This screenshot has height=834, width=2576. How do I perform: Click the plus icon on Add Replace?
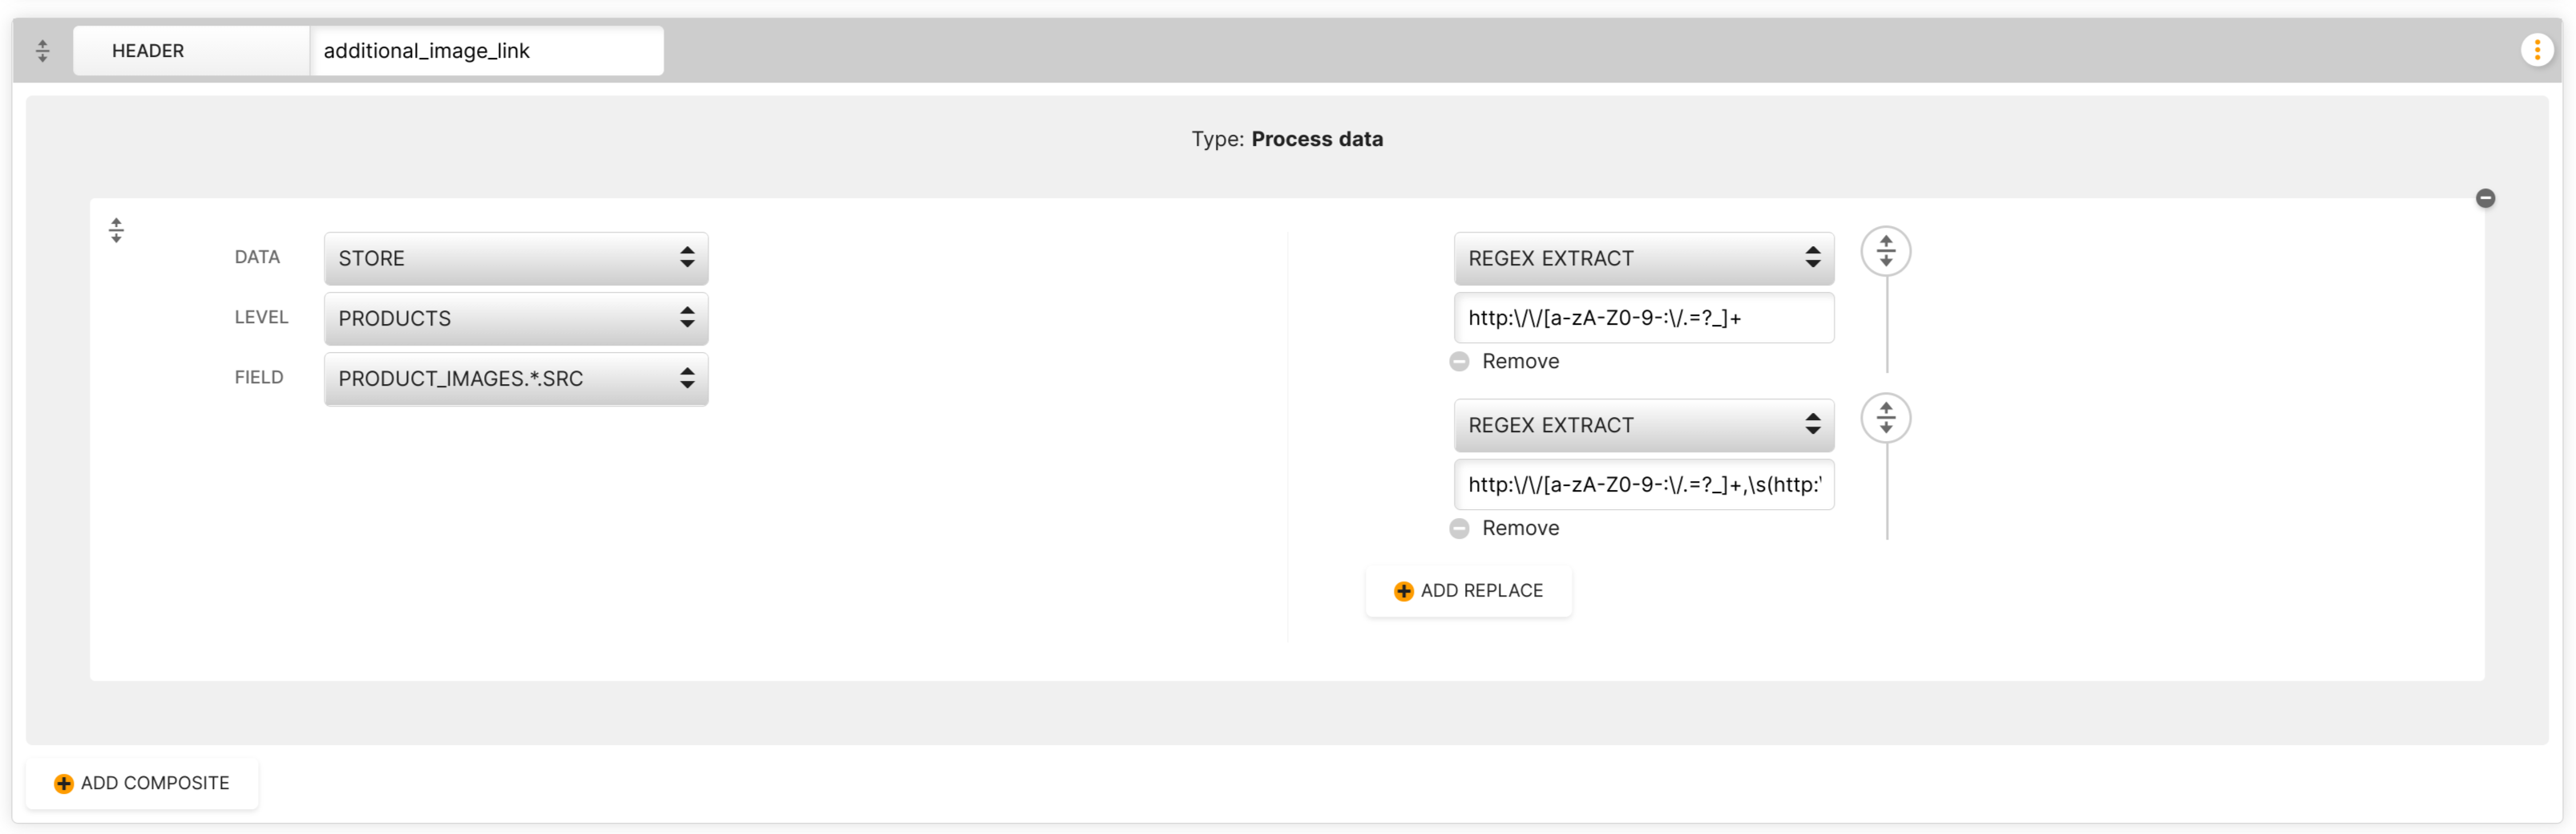(1403, 591)
